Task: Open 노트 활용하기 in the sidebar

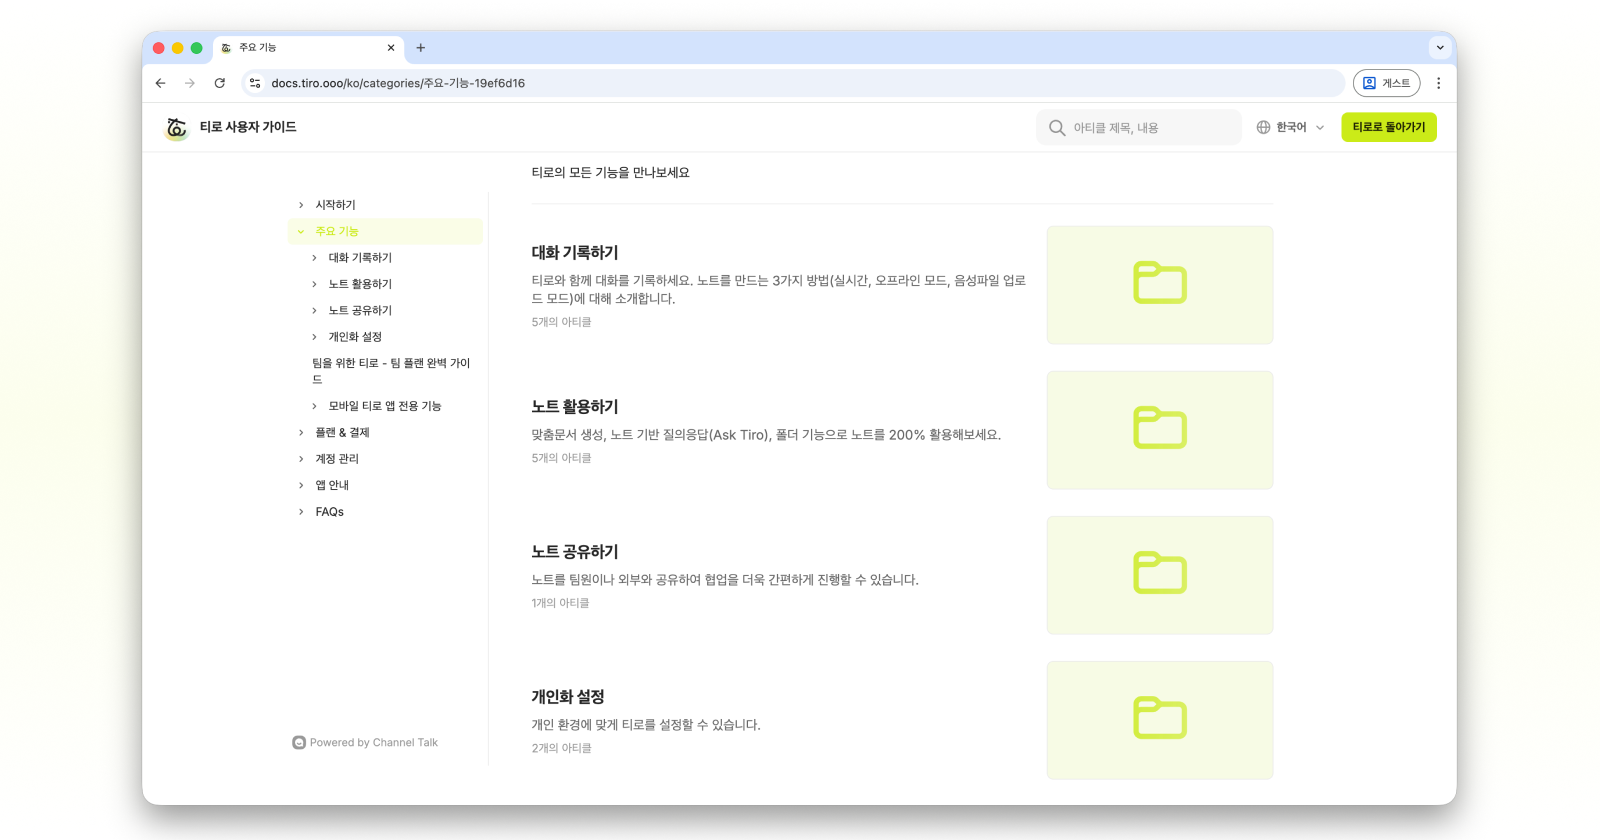Action: (360, 284)
